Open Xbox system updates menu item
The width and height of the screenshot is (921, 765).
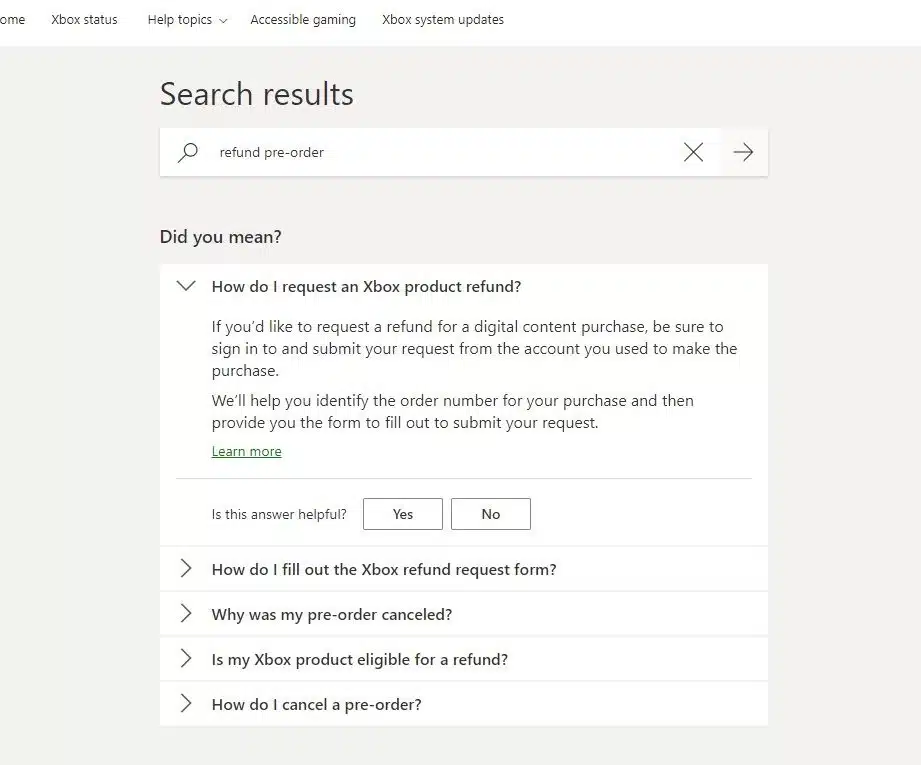pyautogui.click(x=443, y=19)
